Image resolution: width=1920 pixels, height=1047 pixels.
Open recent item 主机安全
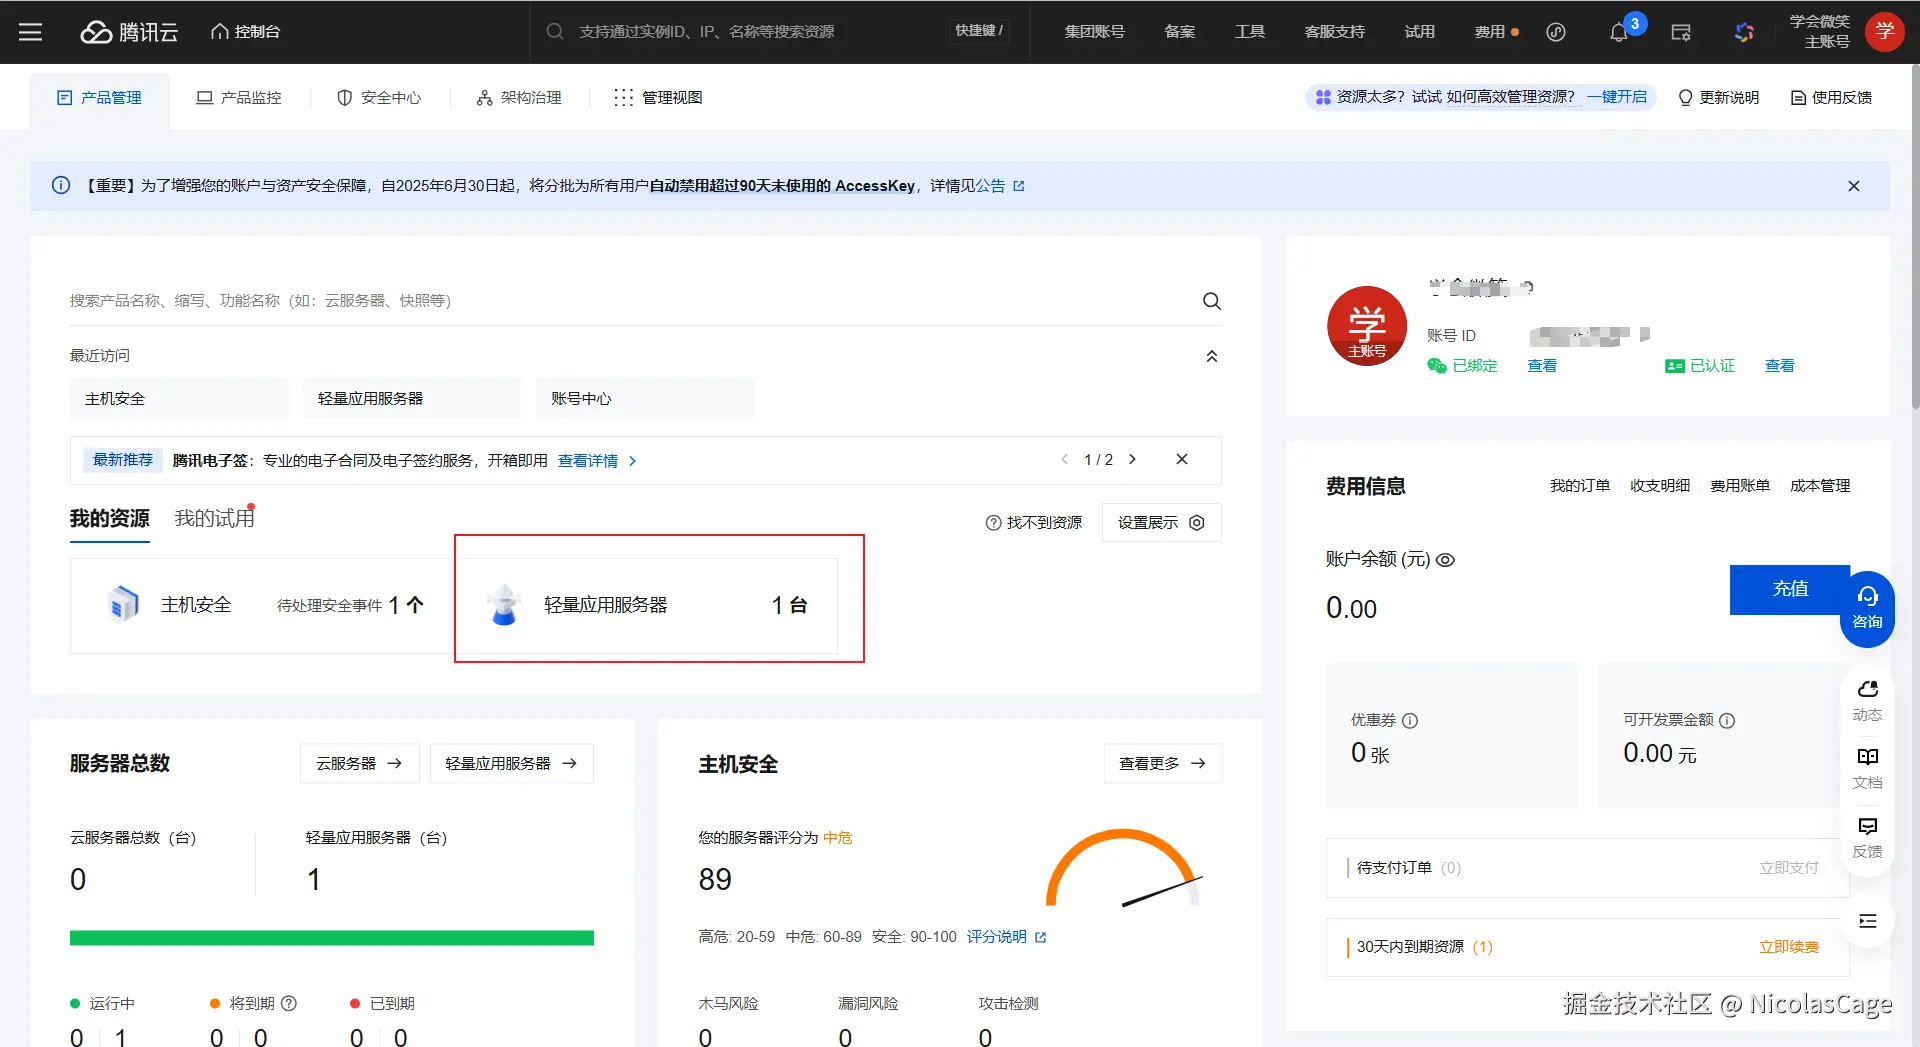179,398
